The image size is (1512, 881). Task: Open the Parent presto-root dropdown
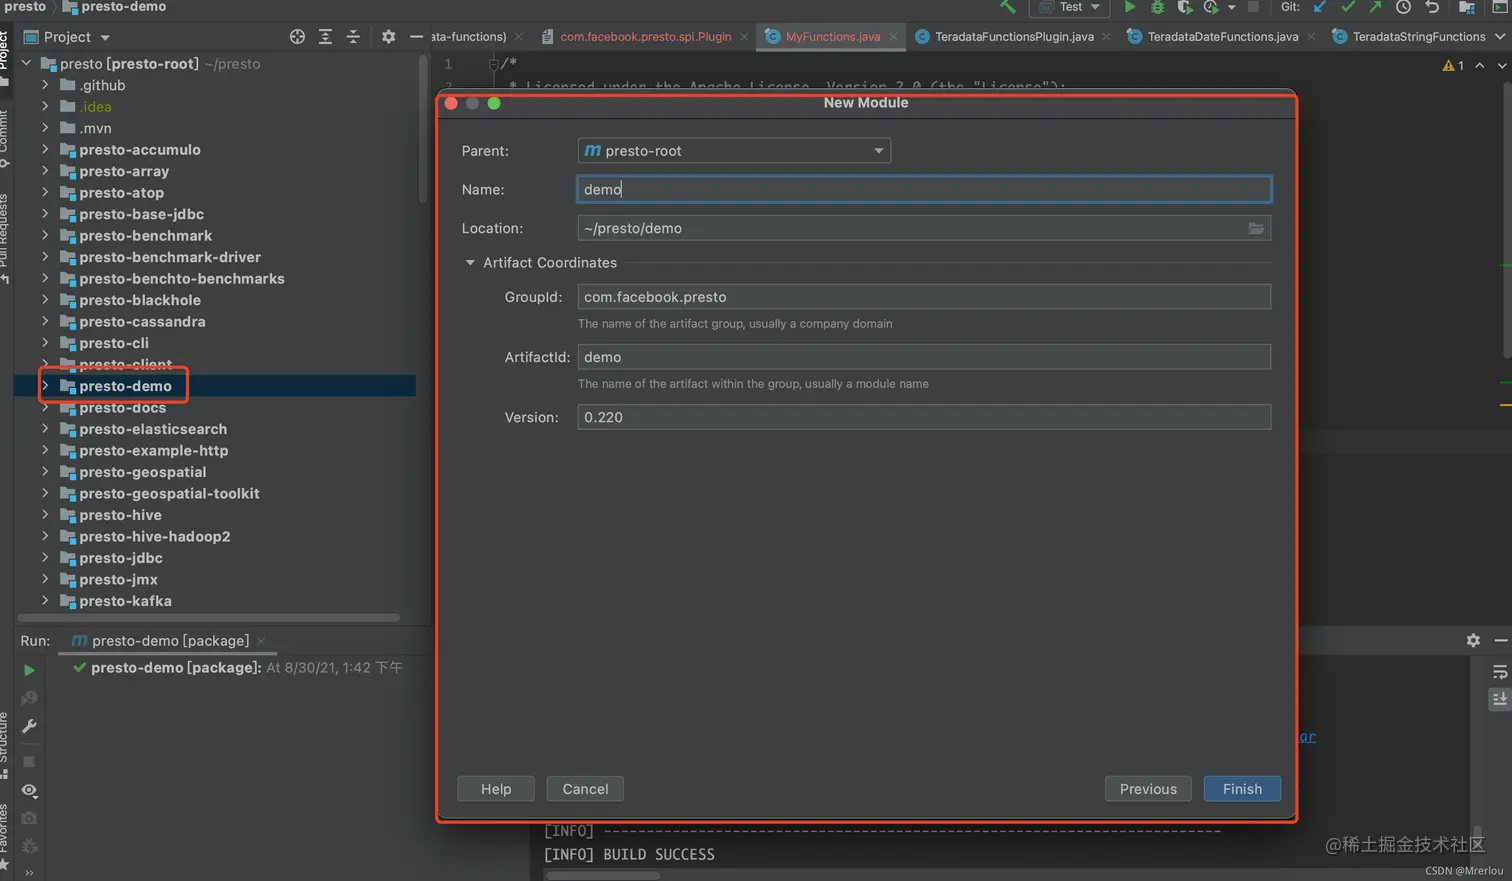click(x=734, y=151)
